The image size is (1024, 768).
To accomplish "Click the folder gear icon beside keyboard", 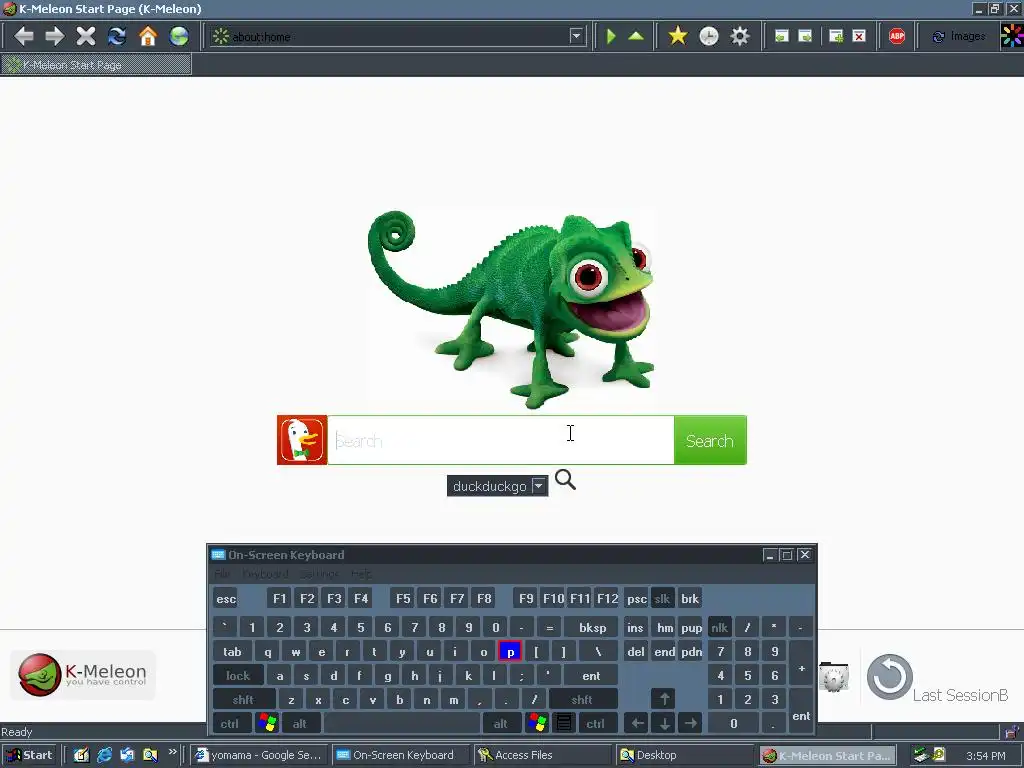I will (x=834, y=677).
